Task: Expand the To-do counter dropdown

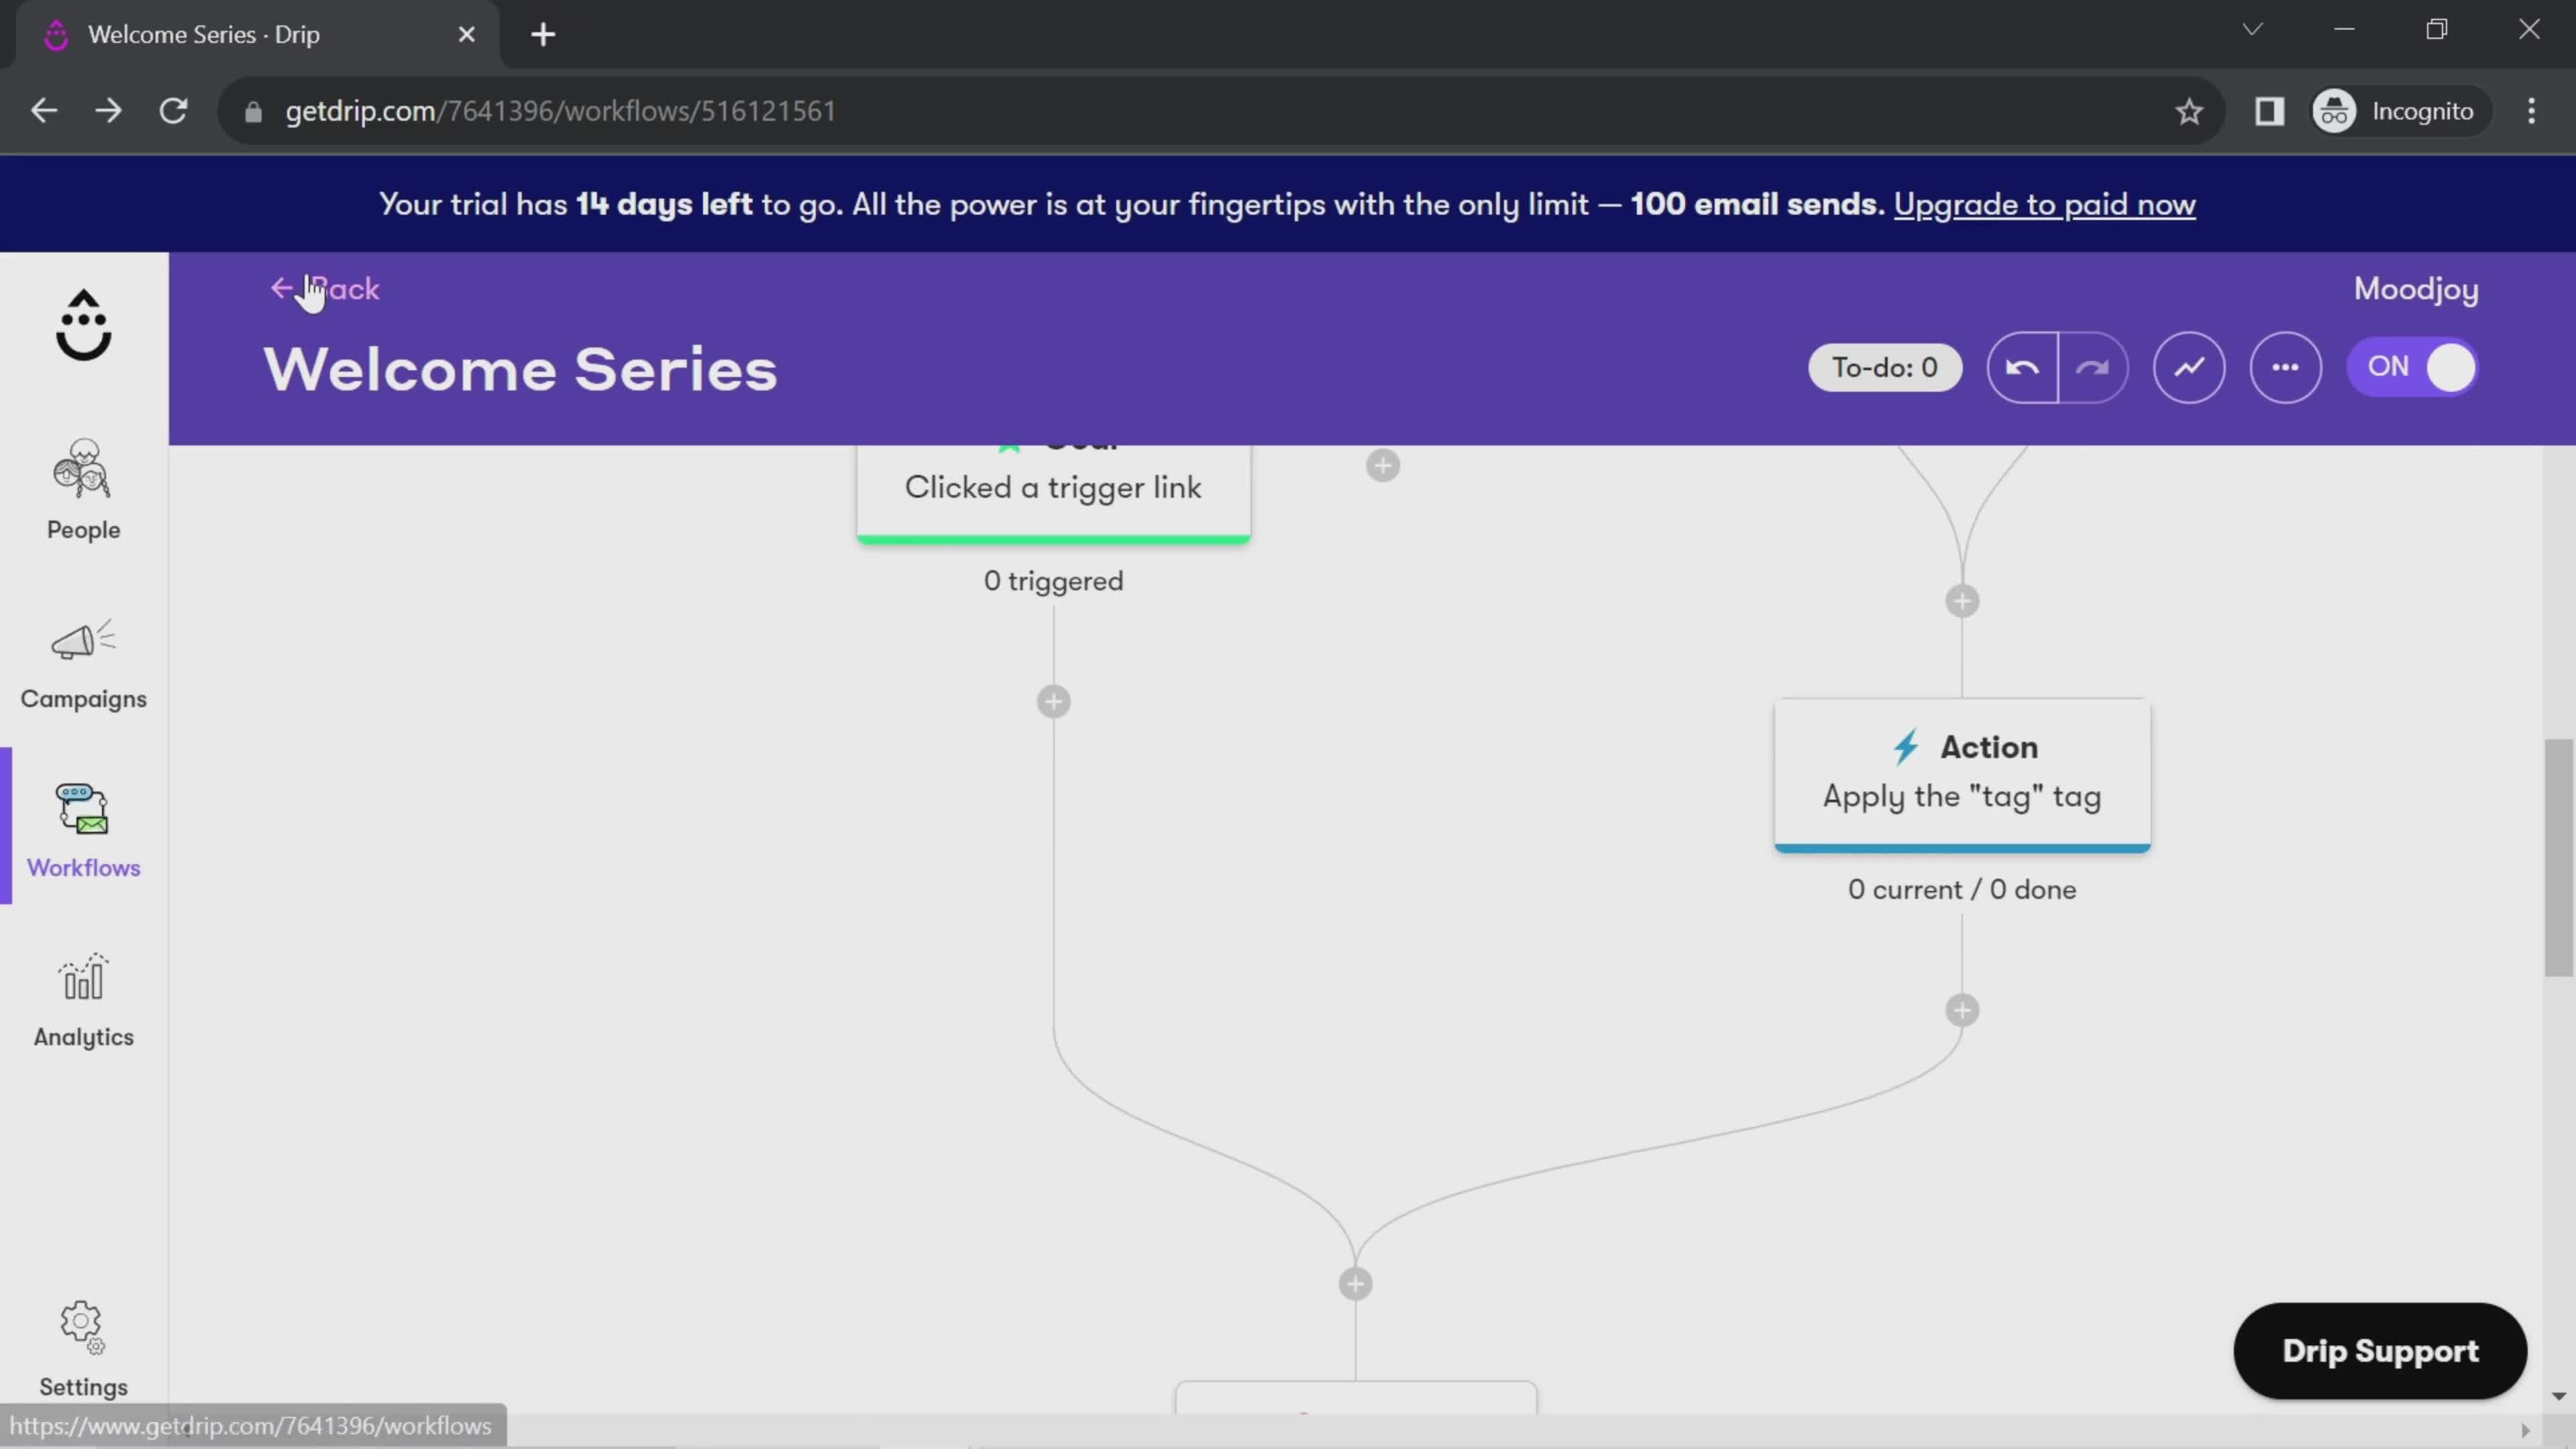Action: pyautogui.click(x=1884, y=366)
